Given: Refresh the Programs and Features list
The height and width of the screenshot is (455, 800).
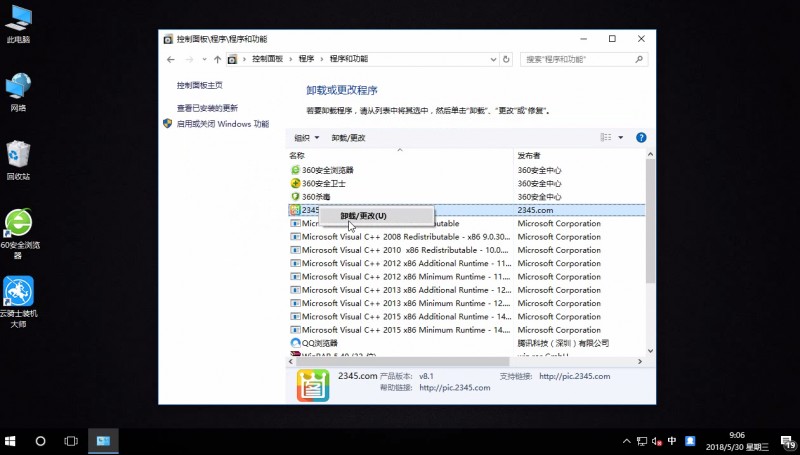Looking at the screenshot, I should click(506, 59).
